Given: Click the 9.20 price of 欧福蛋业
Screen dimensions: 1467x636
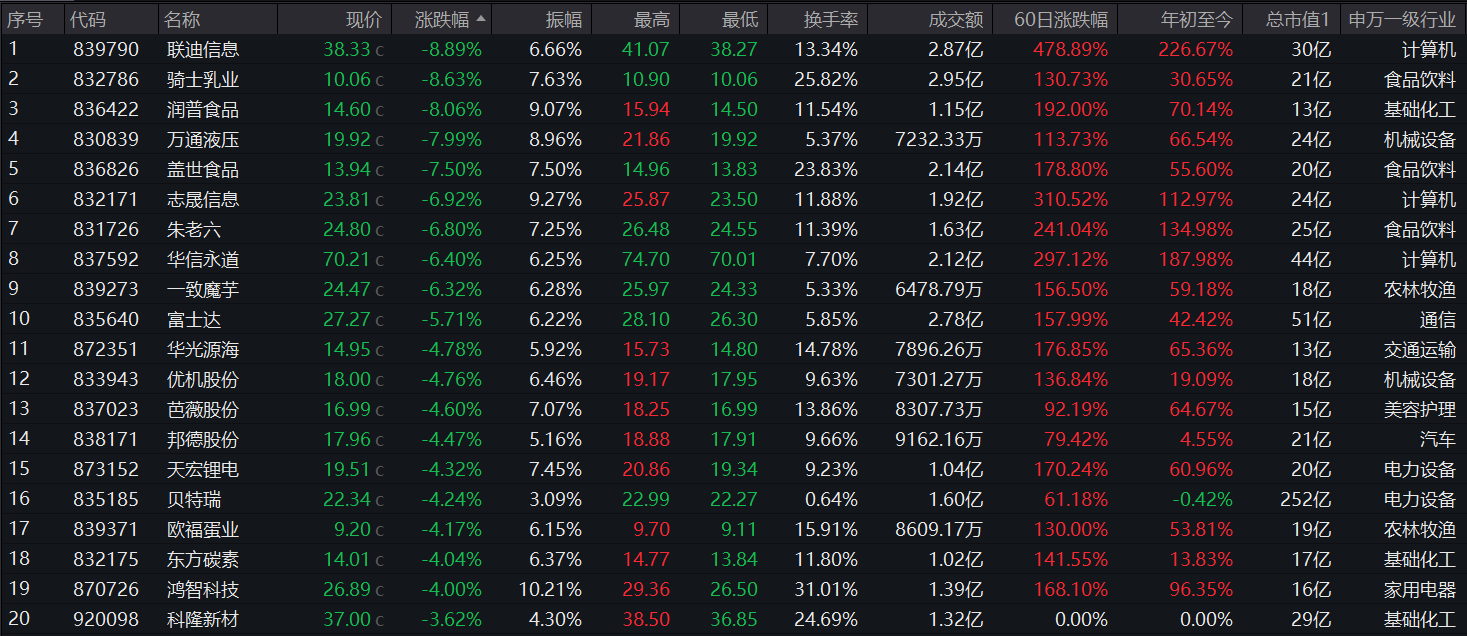Looking at the screenshot, I should [x=351, y=529].
